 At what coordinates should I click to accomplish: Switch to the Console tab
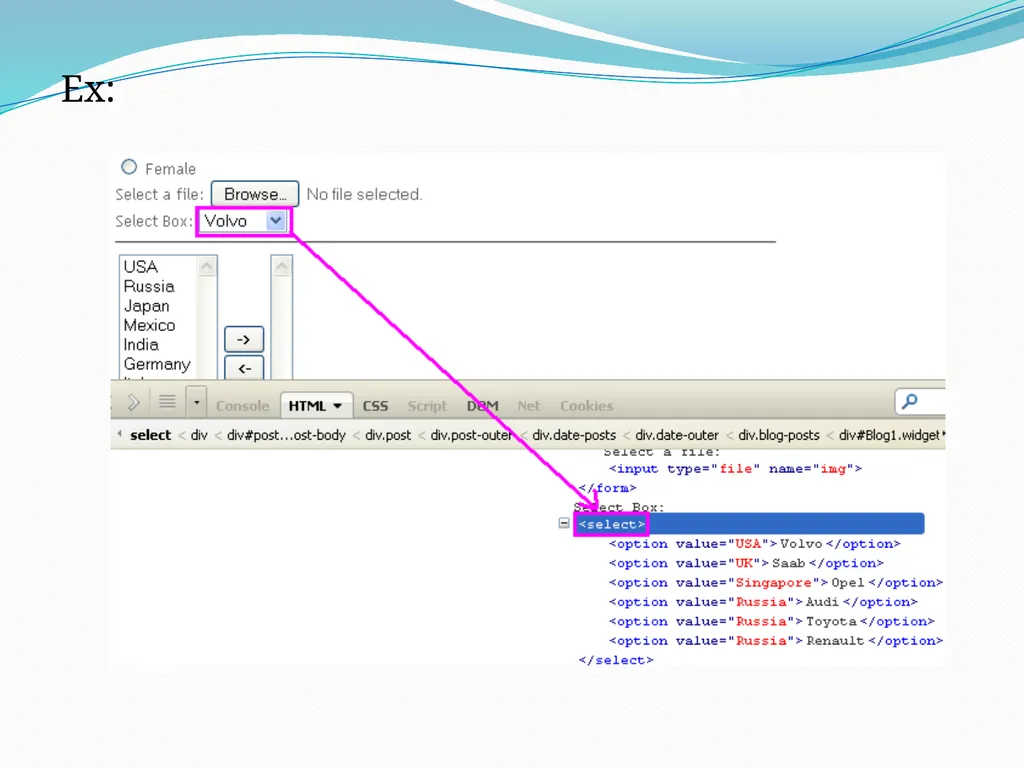242,406
